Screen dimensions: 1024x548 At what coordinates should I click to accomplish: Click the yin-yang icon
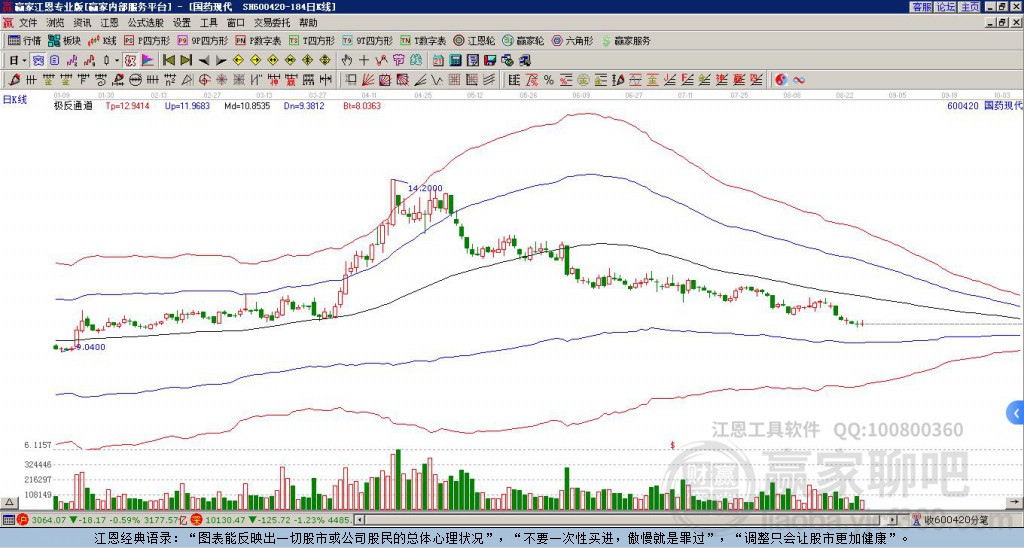pos(781,80)
